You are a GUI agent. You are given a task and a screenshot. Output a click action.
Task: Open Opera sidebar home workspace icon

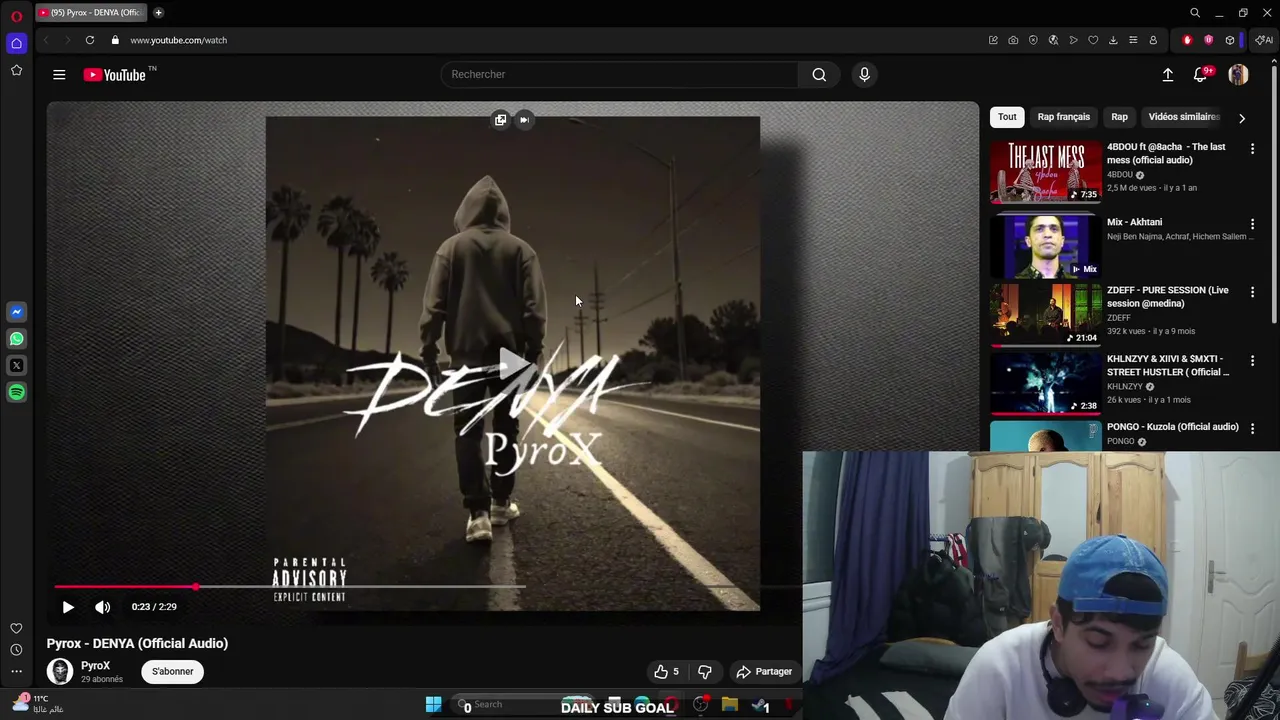click(x=16, y=43)
